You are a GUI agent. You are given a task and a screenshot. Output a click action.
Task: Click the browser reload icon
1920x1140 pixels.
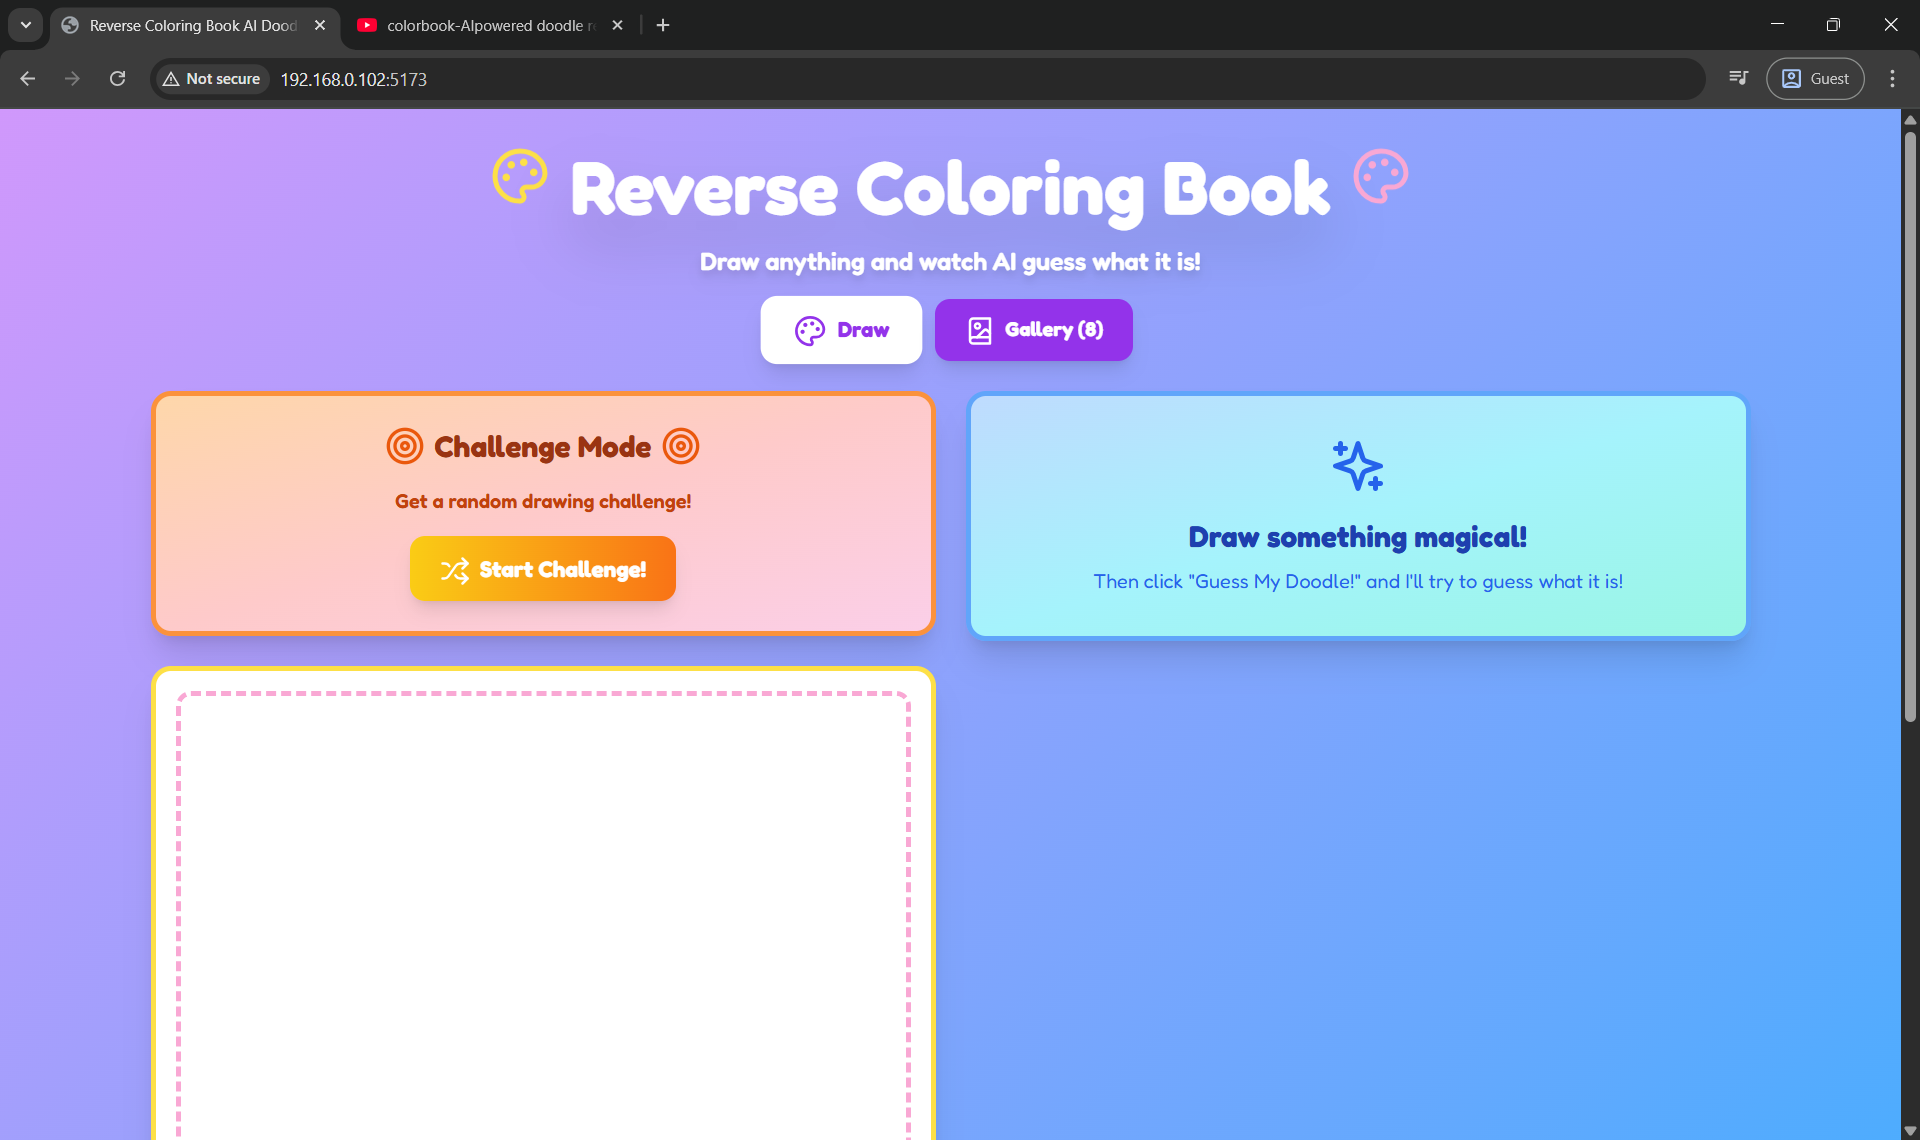point(117,79)
